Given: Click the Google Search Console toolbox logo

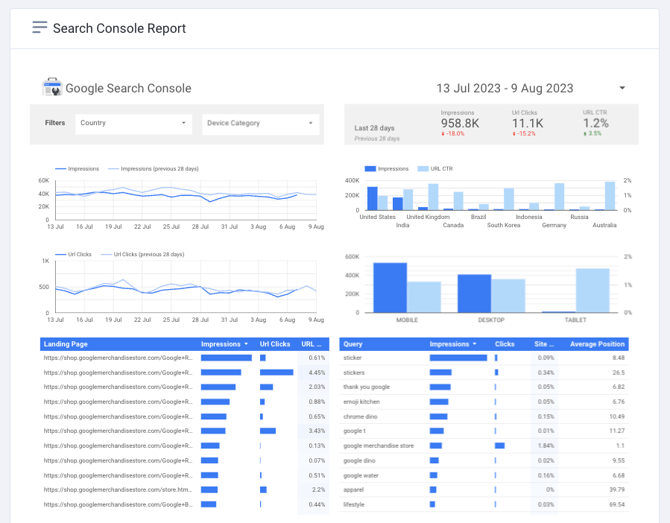Looking at the screenshot, I should click(x=52, y=87).
